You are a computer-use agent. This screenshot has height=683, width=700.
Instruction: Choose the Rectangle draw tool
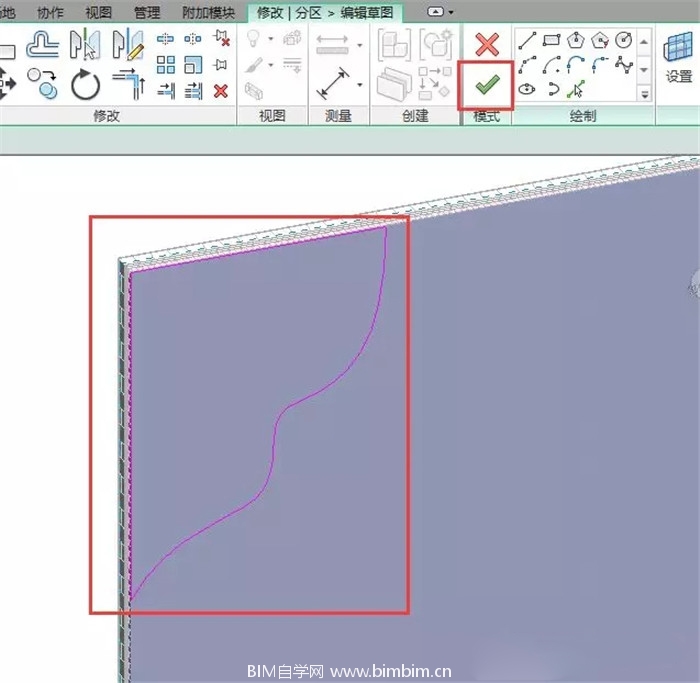coord(551,40)
